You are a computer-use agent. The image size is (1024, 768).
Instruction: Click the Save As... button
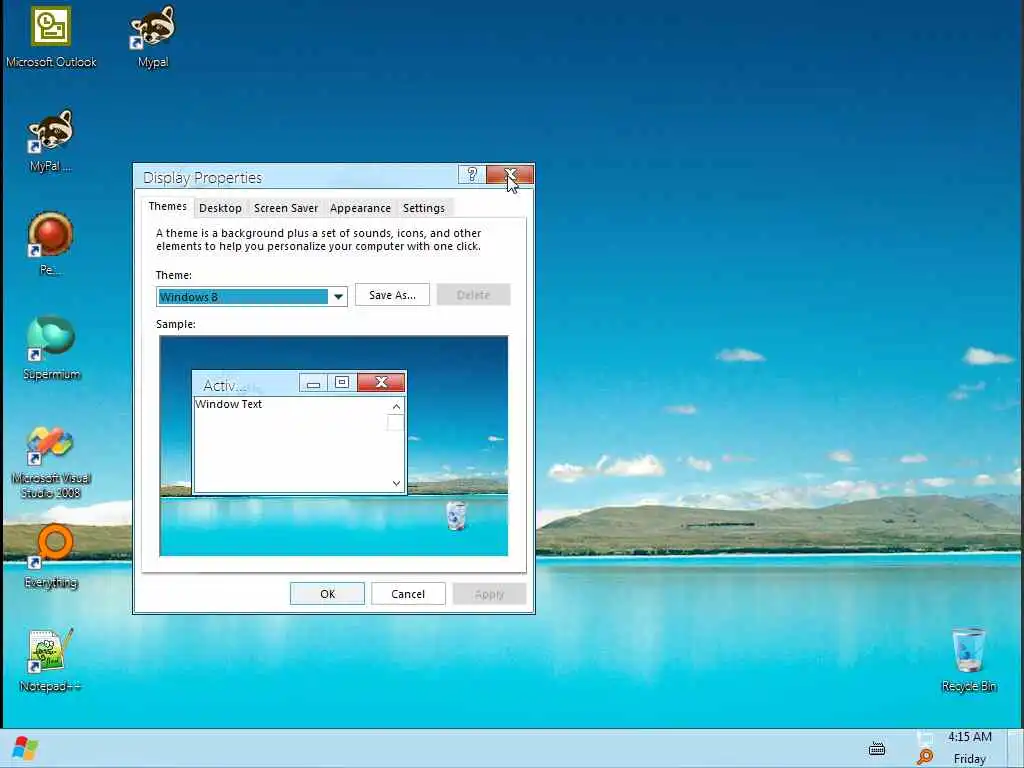392,295
